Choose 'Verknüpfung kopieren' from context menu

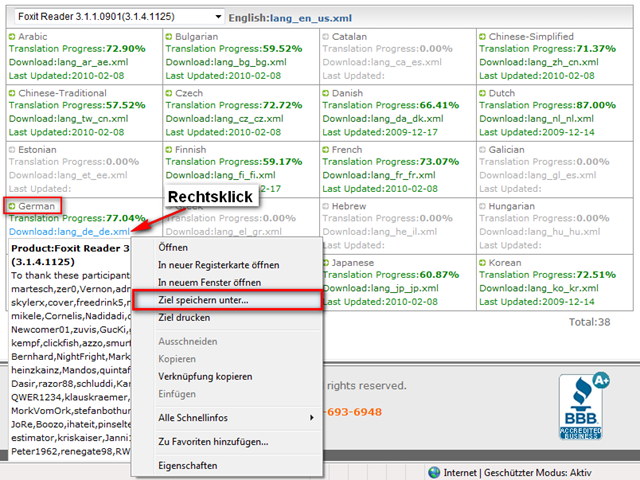pyautogui.click(x=203, y=376)
